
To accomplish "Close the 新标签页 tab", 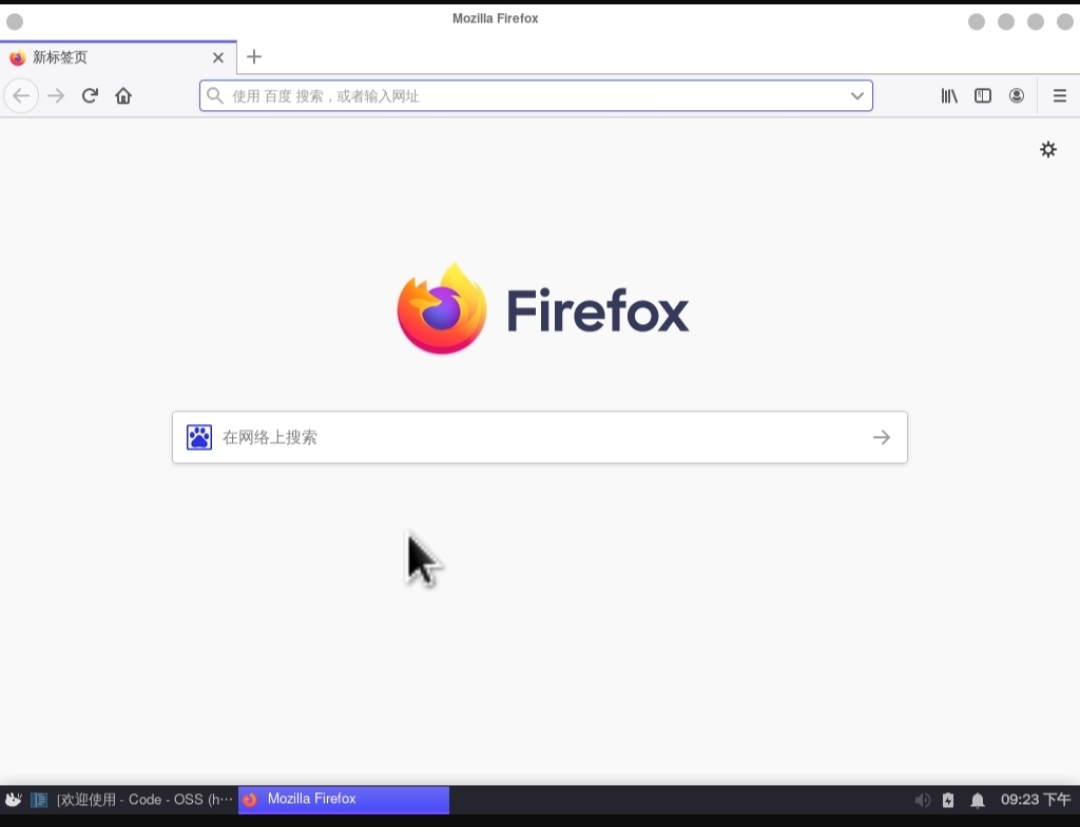I will coord(218,58).
